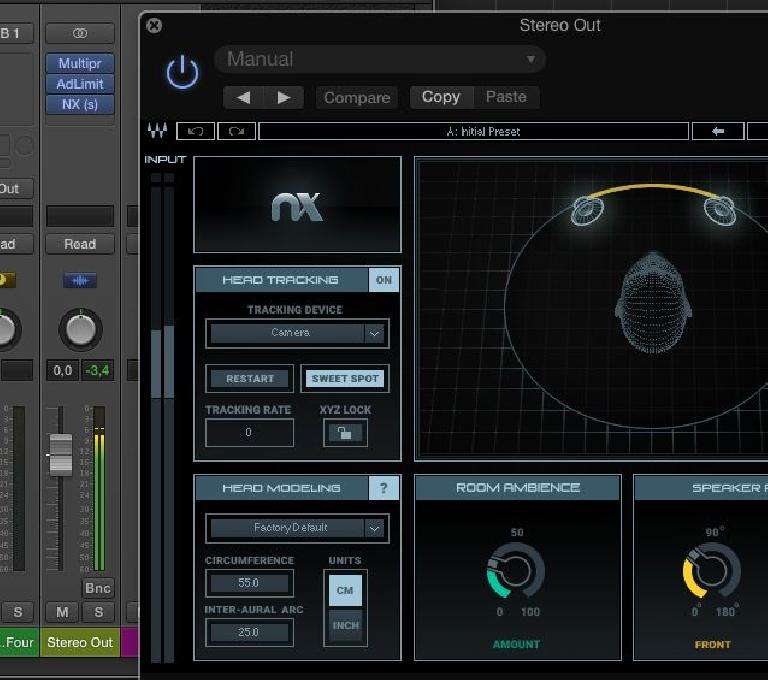Screen dimensions: 768x680
Task: Click the Waves undo arrow
Action: coord(195,131)
